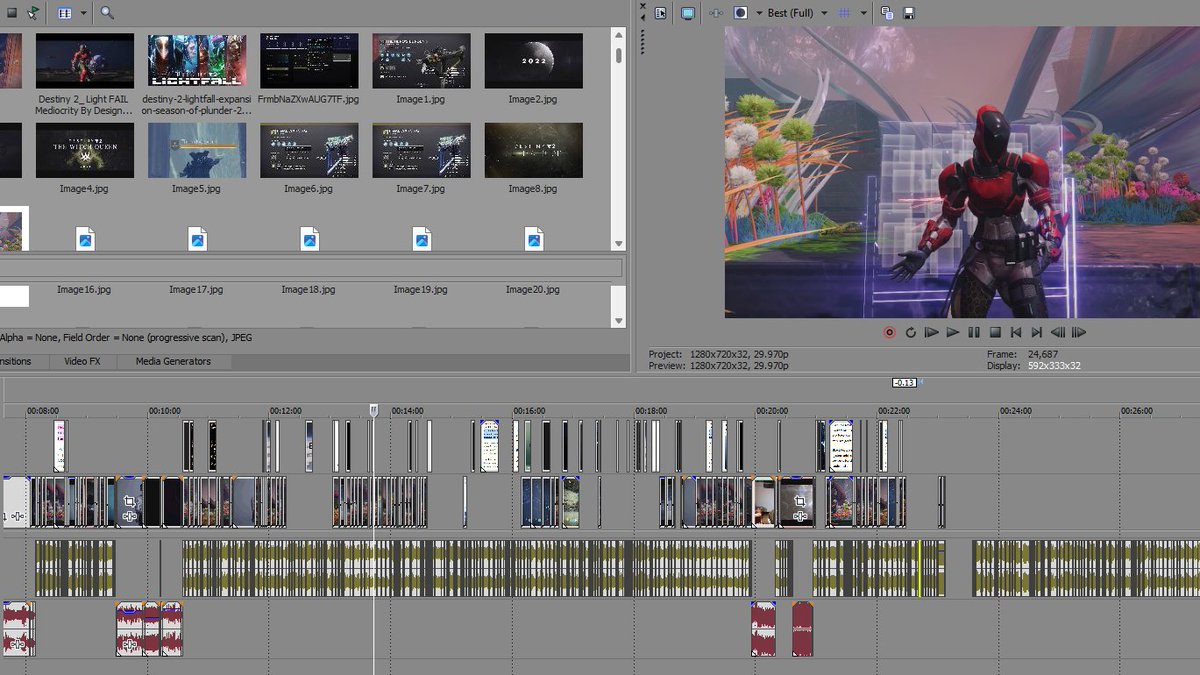Click the Display 592x333x32 value
This screenshot has height=675, width=1200.
click(1054, 366)
